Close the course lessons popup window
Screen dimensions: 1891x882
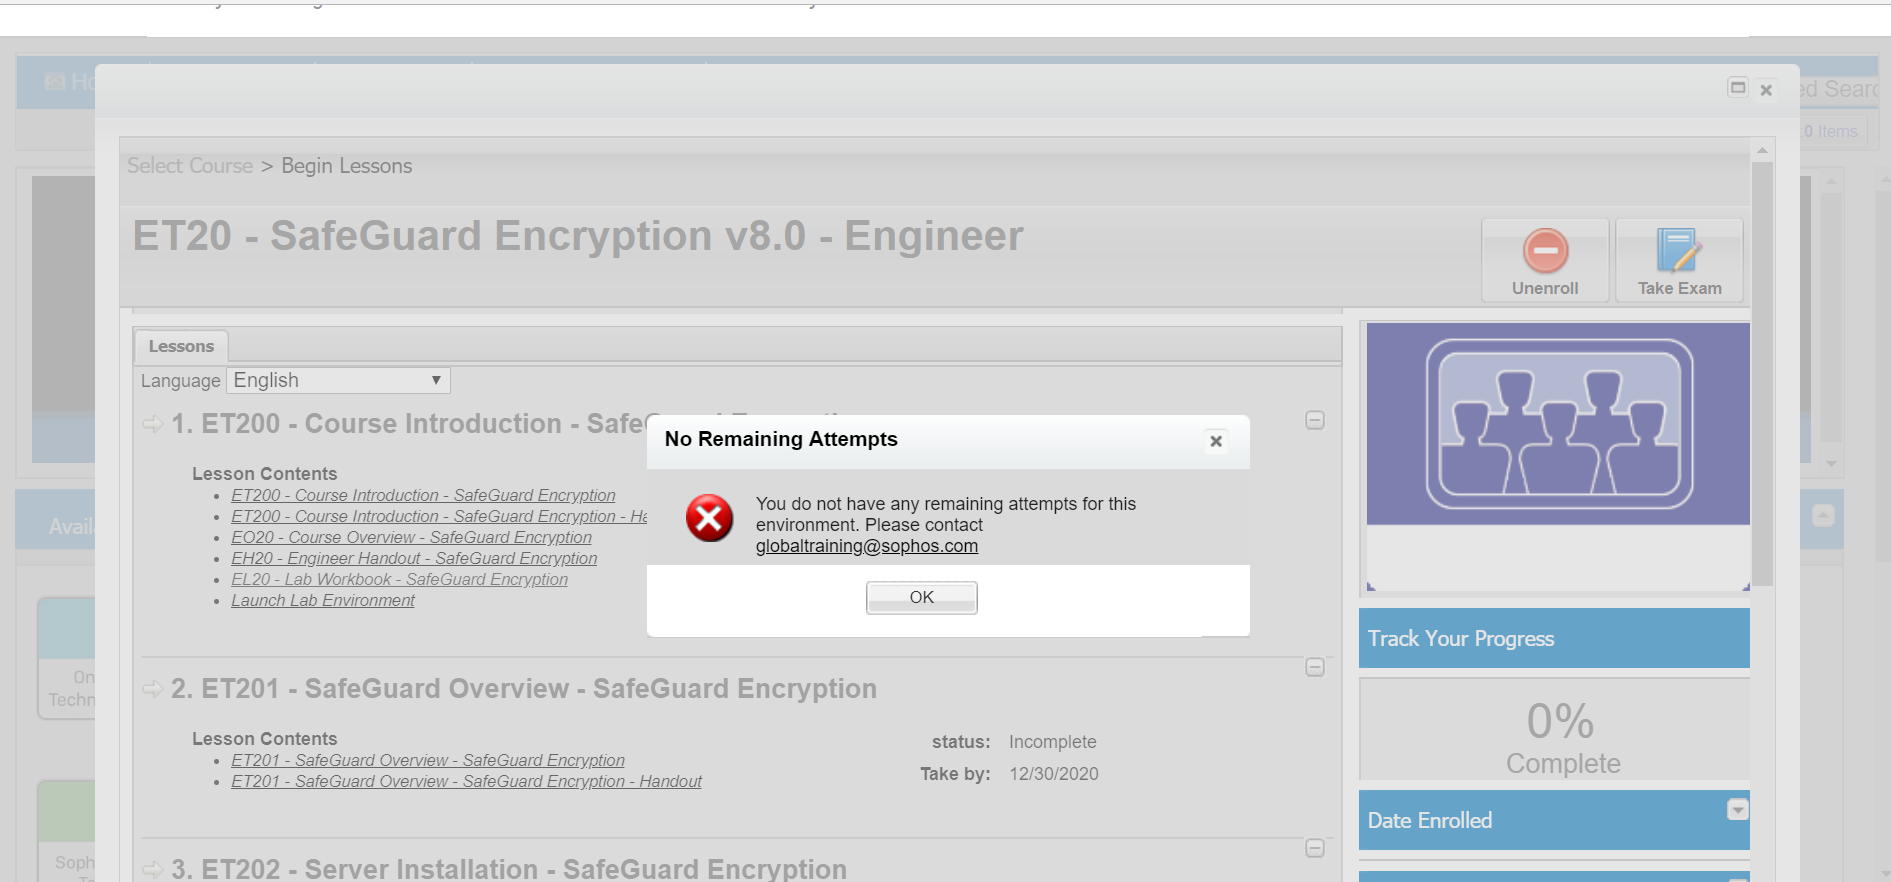pos(1766,90)
